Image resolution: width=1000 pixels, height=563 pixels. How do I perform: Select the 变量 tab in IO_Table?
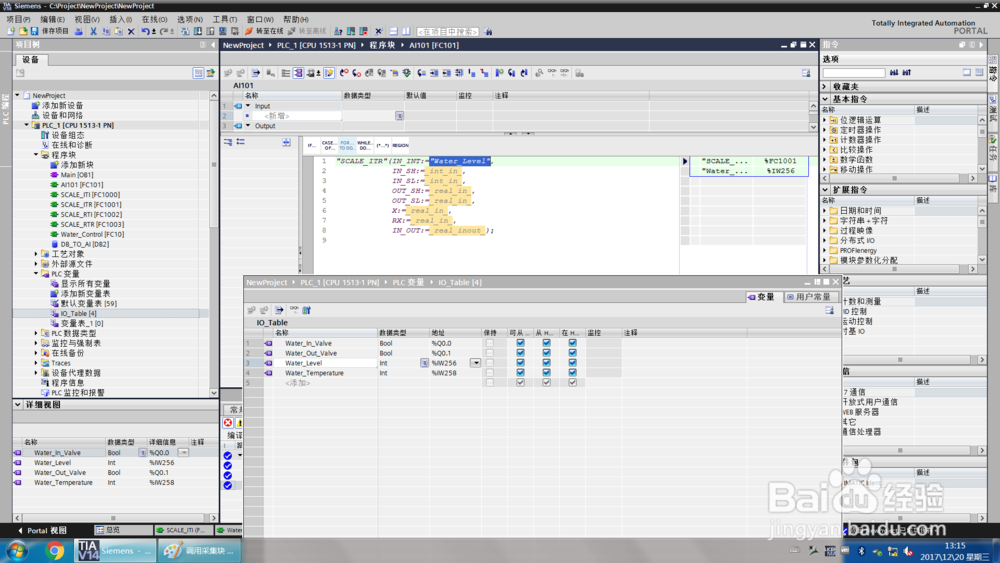click(761, 297)
